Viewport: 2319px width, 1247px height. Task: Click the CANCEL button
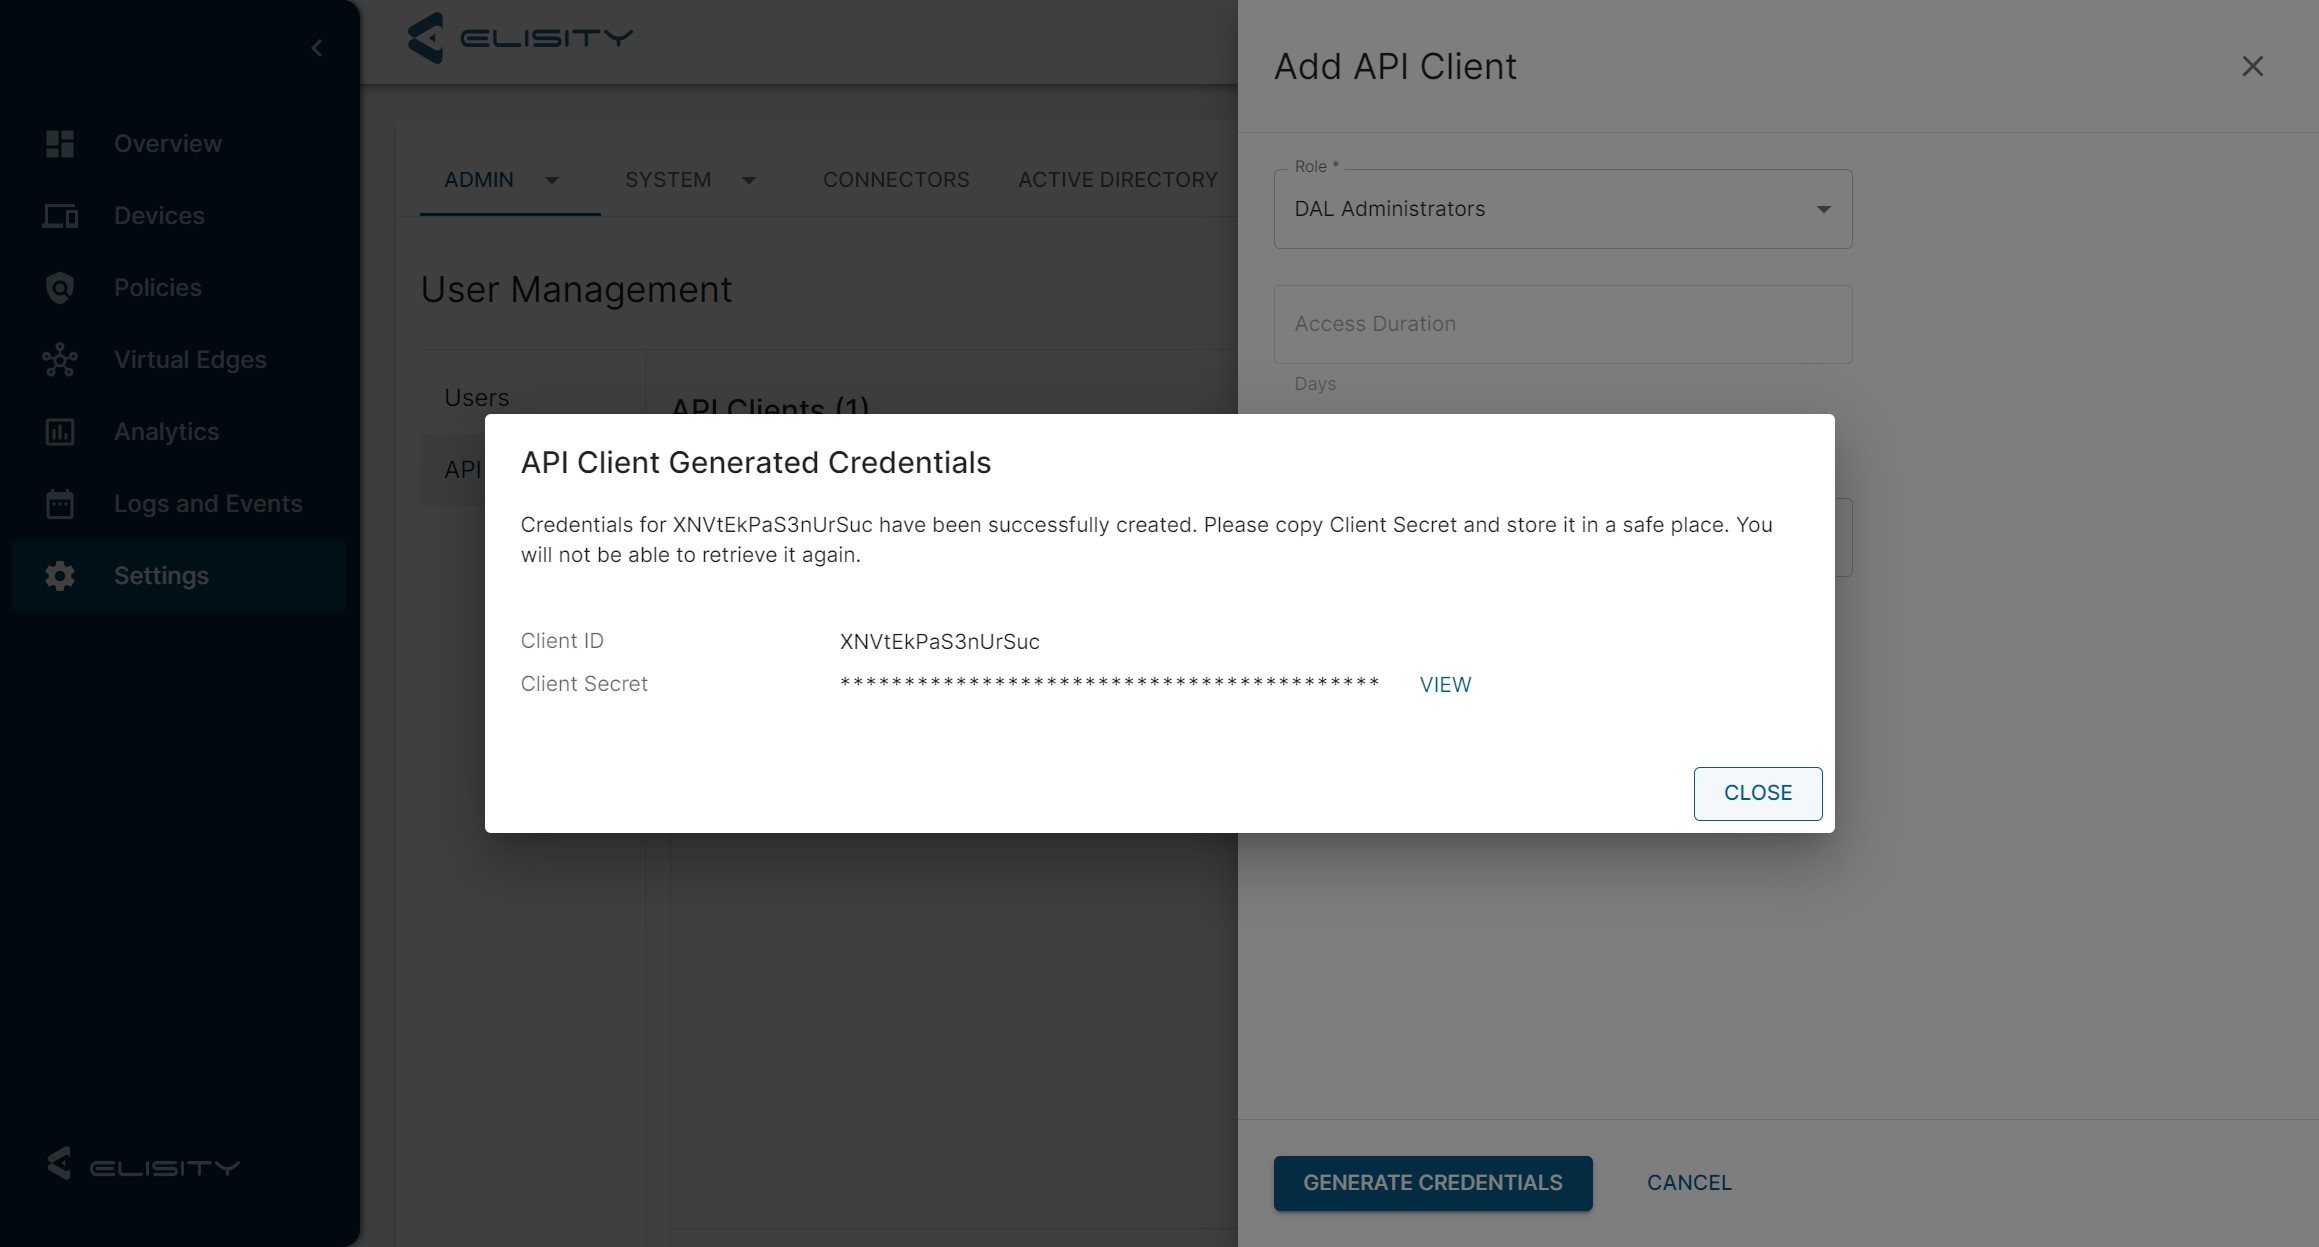tap(1689, 1183)
